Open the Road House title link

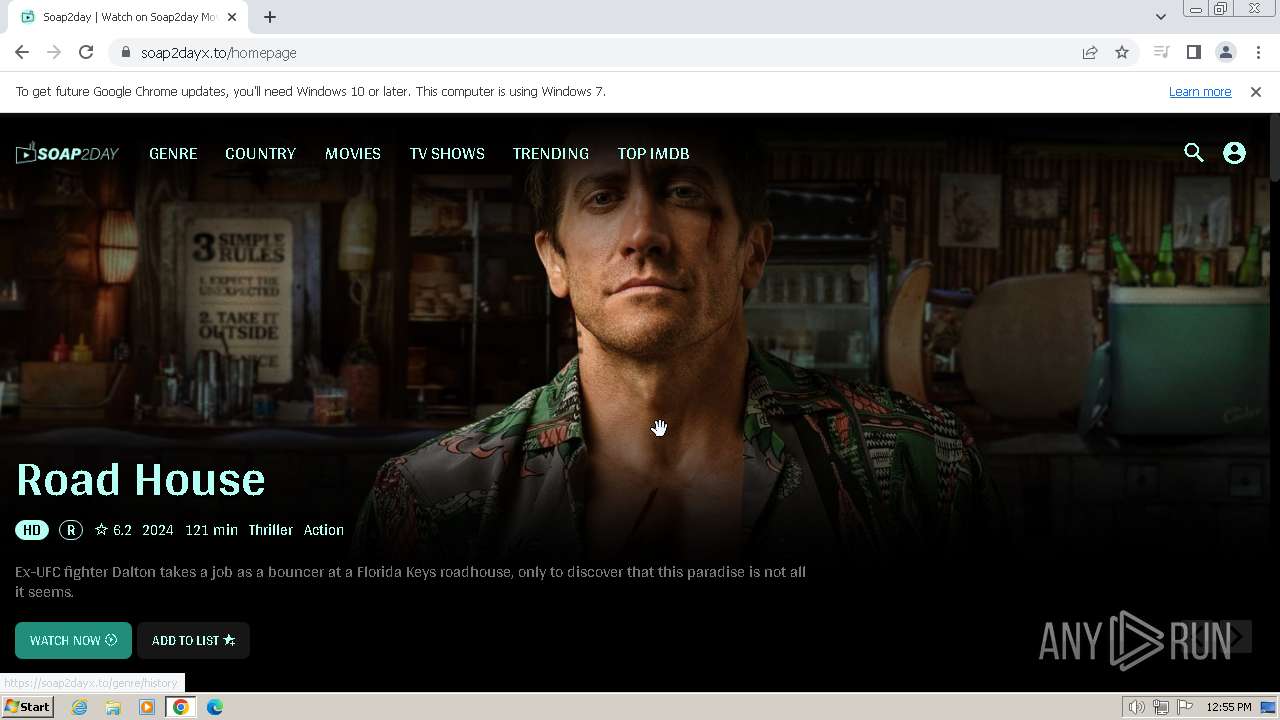point(141,480)
